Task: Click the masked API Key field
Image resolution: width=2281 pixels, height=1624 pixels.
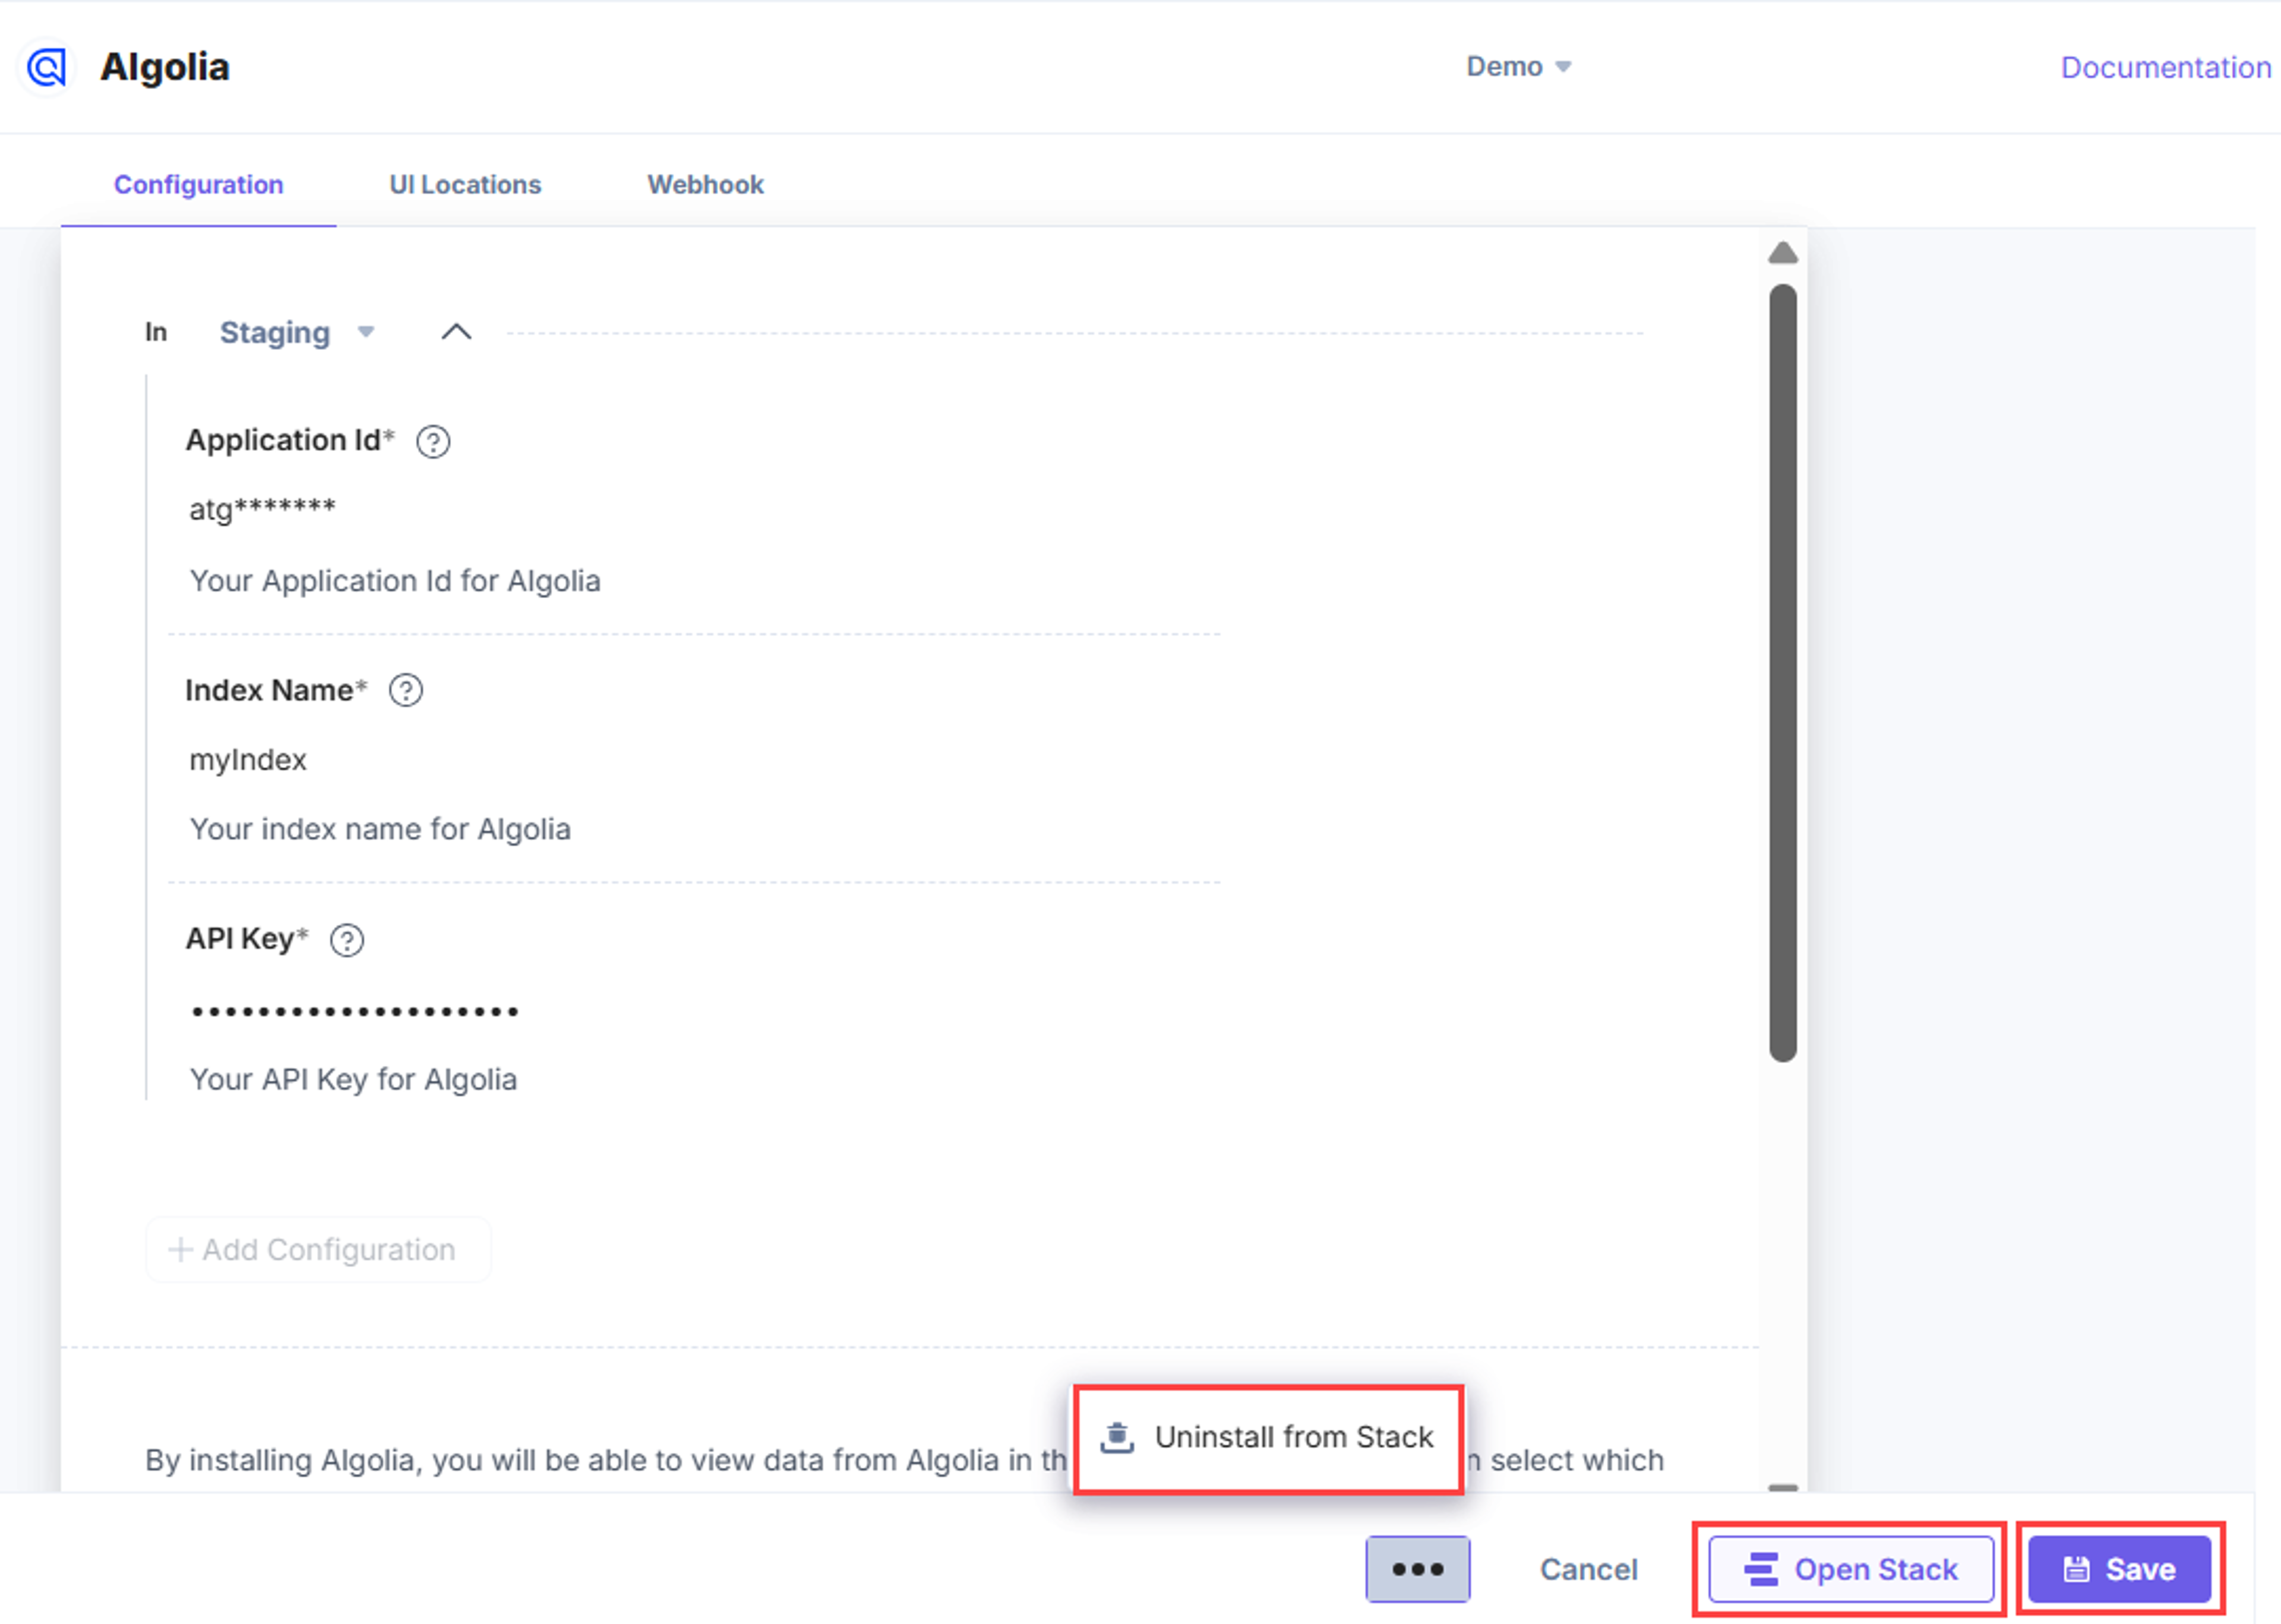Action: point(694,1011)
